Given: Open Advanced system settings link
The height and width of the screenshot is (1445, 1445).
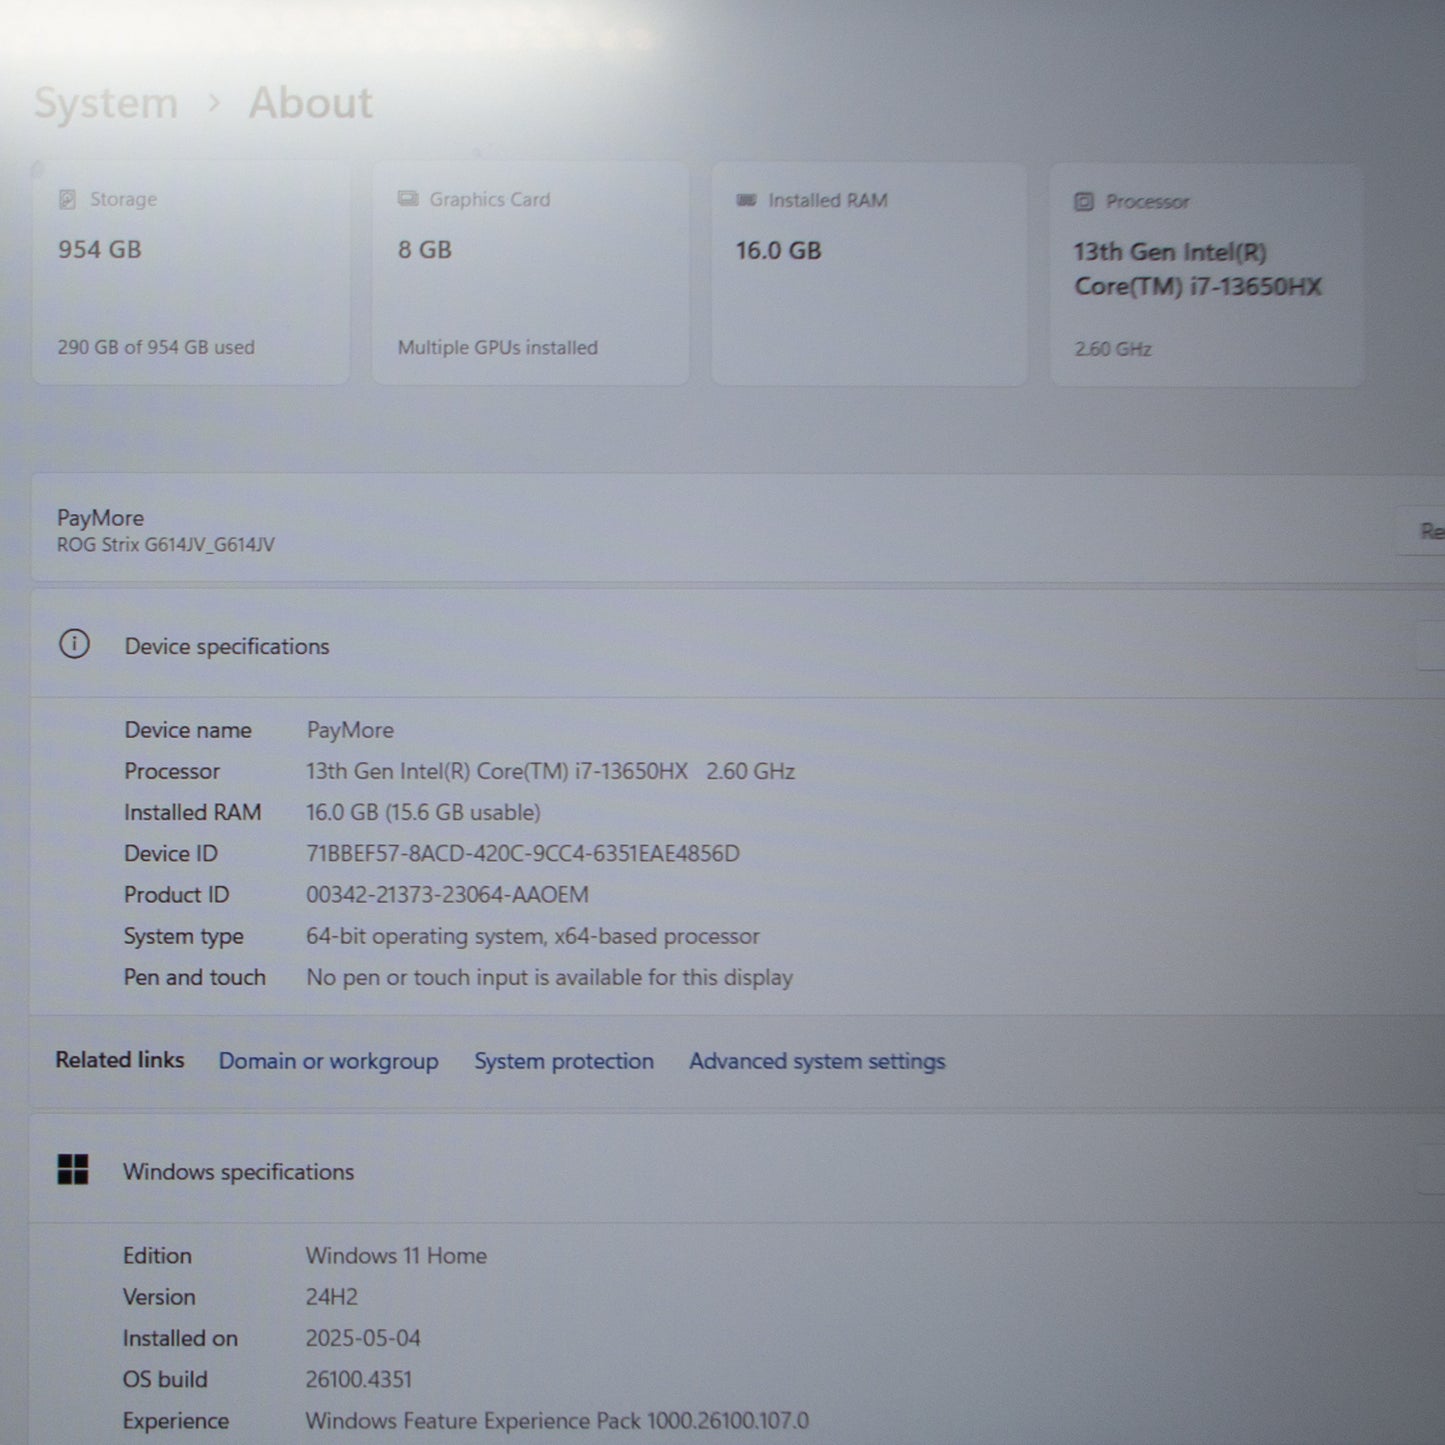Looking at the screenshot, I should click(816, 1061).
